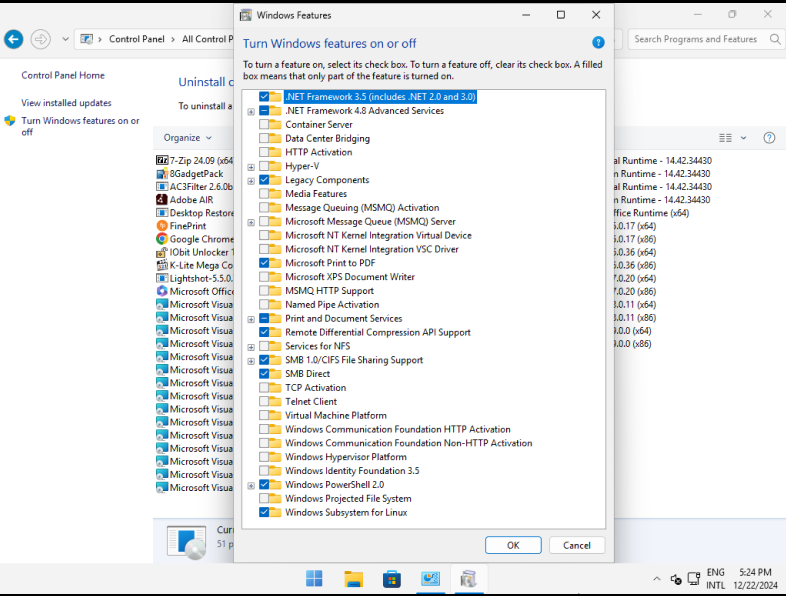
Task: Enable the Hyper-V checkbox
Action: point(264,166)
